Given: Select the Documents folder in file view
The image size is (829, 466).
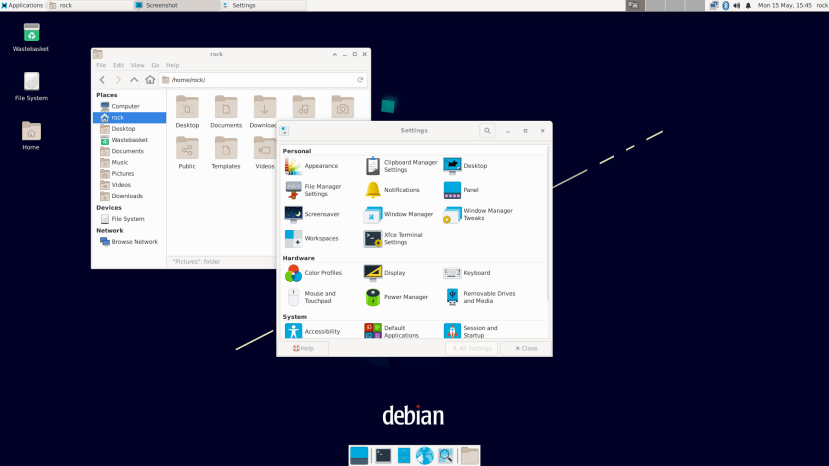Looking at the screenshot, I should [226, 112].
